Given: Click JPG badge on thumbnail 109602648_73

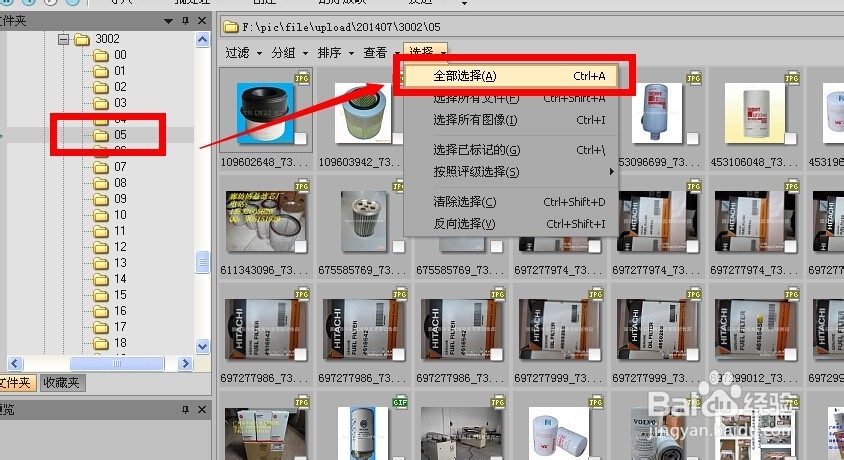Looking at the screenshot, I should 302,79.
